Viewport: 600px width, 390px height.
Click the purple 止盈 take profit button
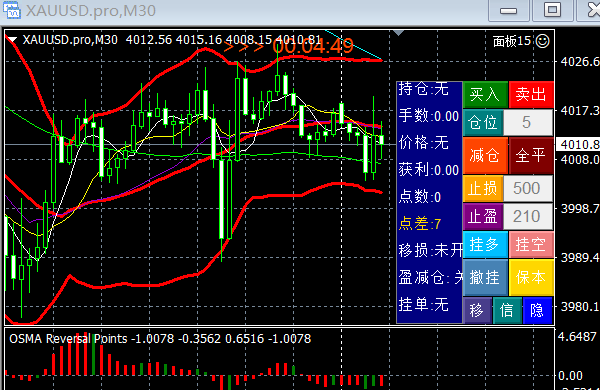483,217
